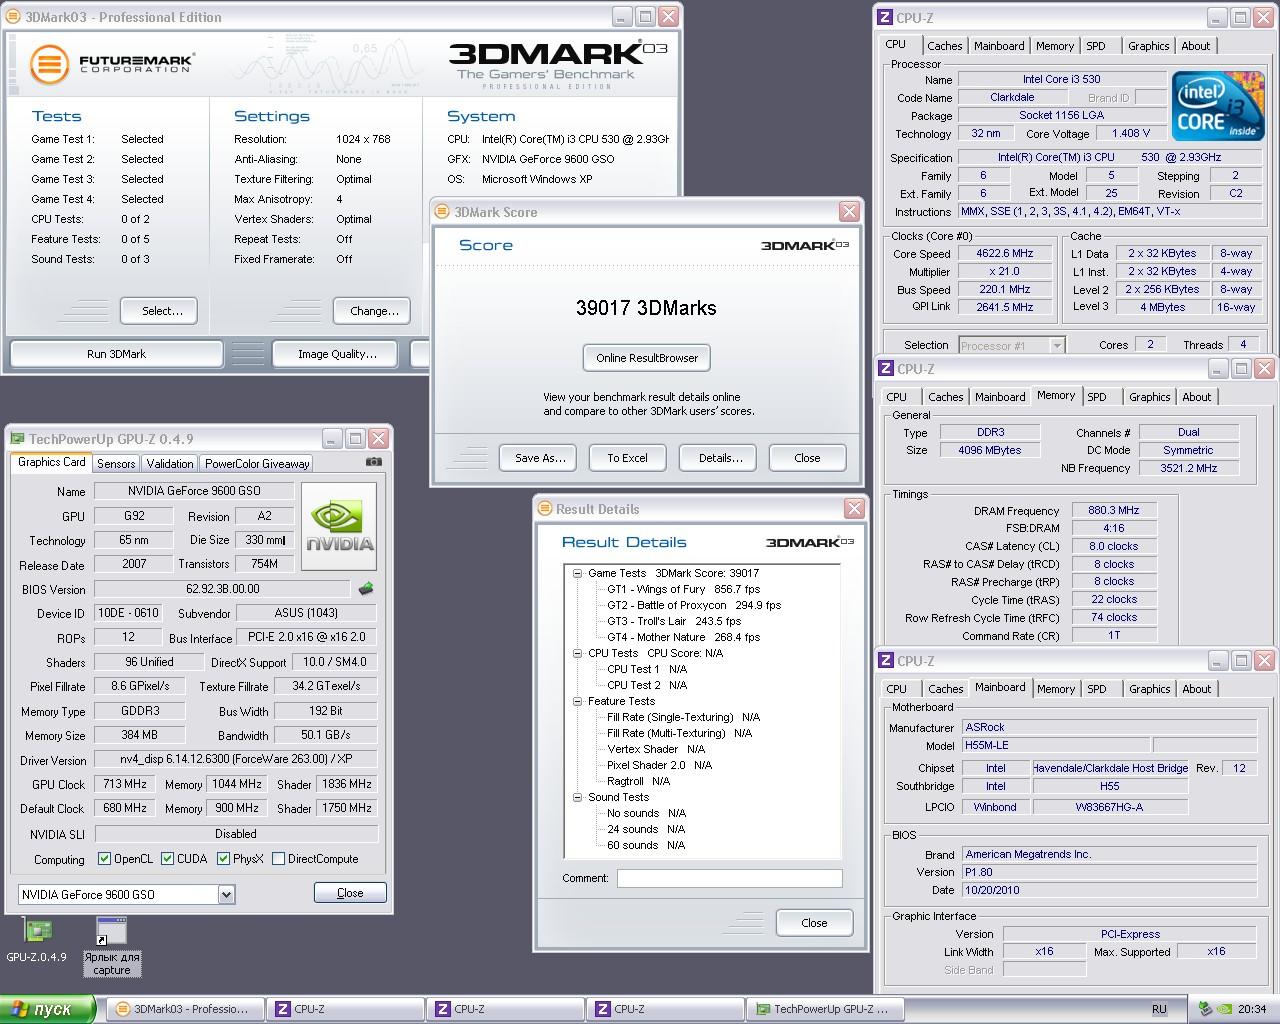Click Close button in GPU-Z
The height and width of the screenshot is (1024, 1280).
click(x=350, y=893)
